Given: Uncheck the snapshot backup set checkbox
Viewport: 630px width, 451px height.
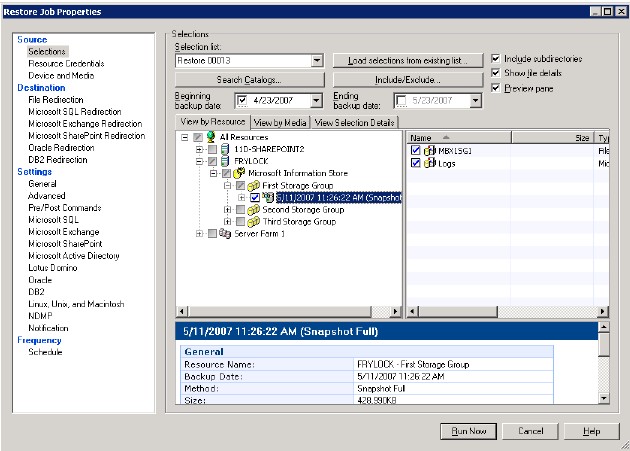Looking at the screenshot, I should (255, 198).
